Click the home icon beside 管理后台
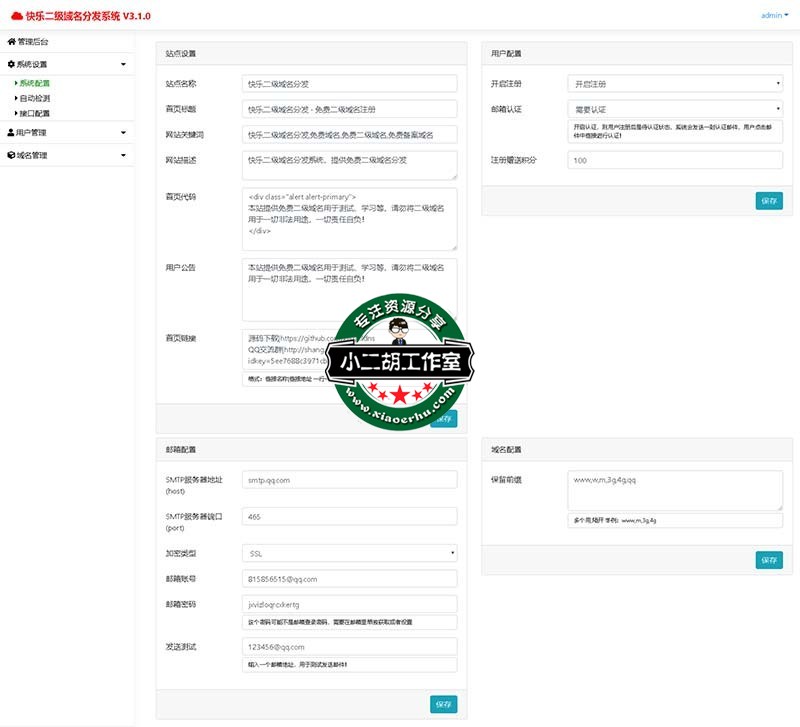 pos(11,42)
